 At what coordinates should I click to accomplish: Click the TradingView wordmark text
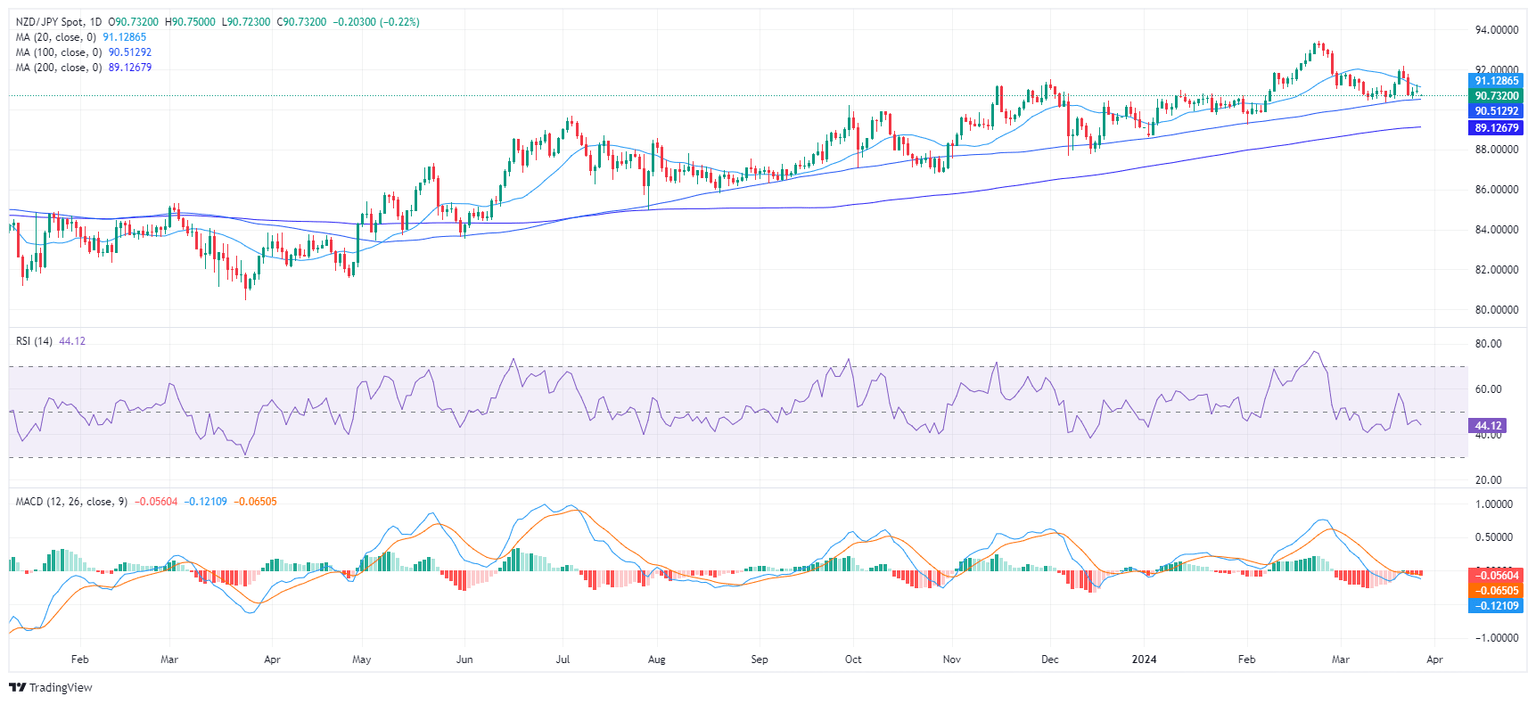pyautogui.click(x=58, y=688)
